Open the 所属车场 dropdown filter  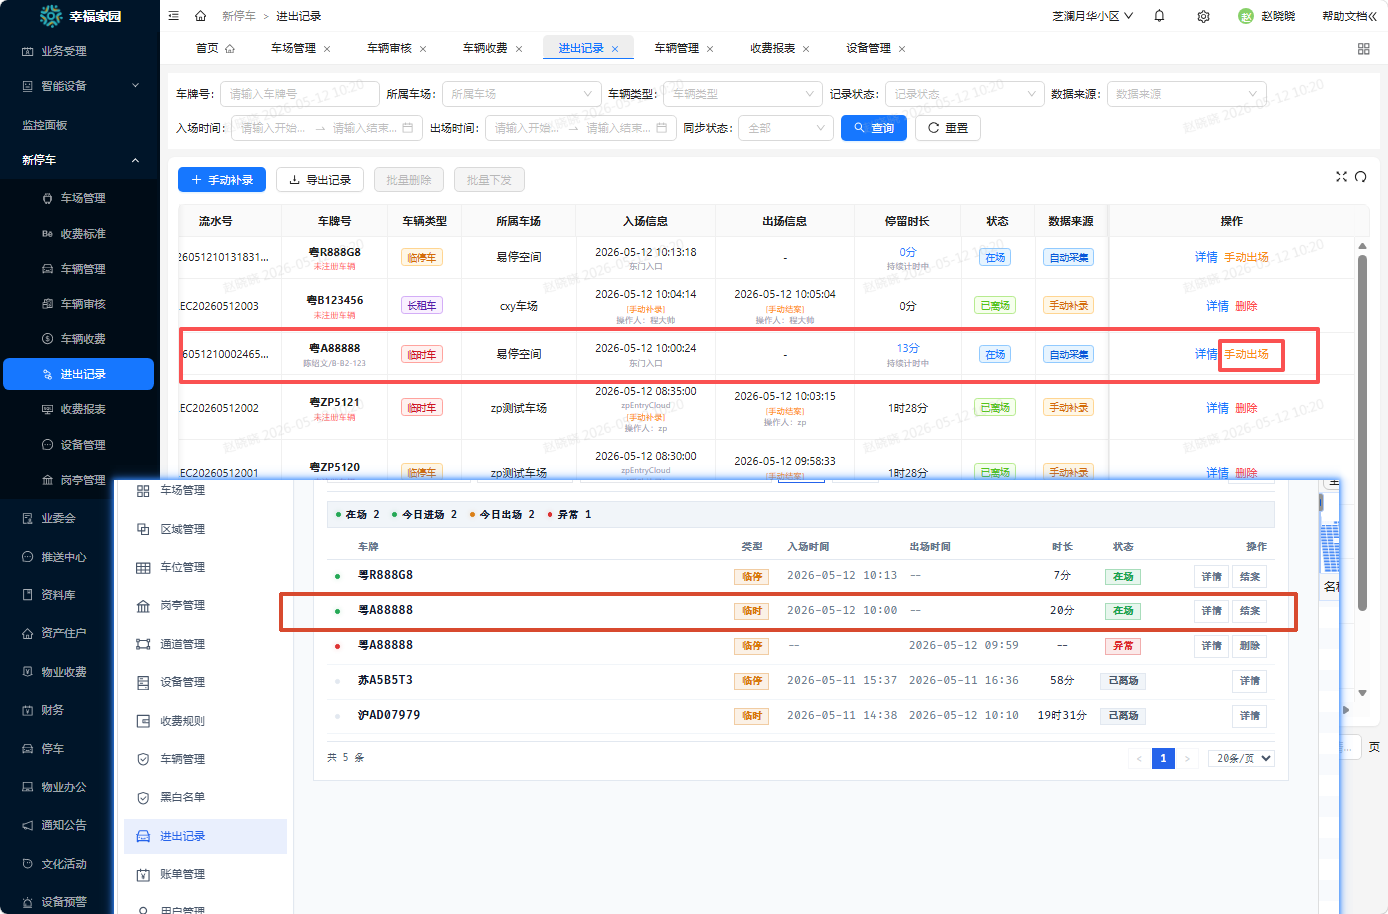[521, 94]
